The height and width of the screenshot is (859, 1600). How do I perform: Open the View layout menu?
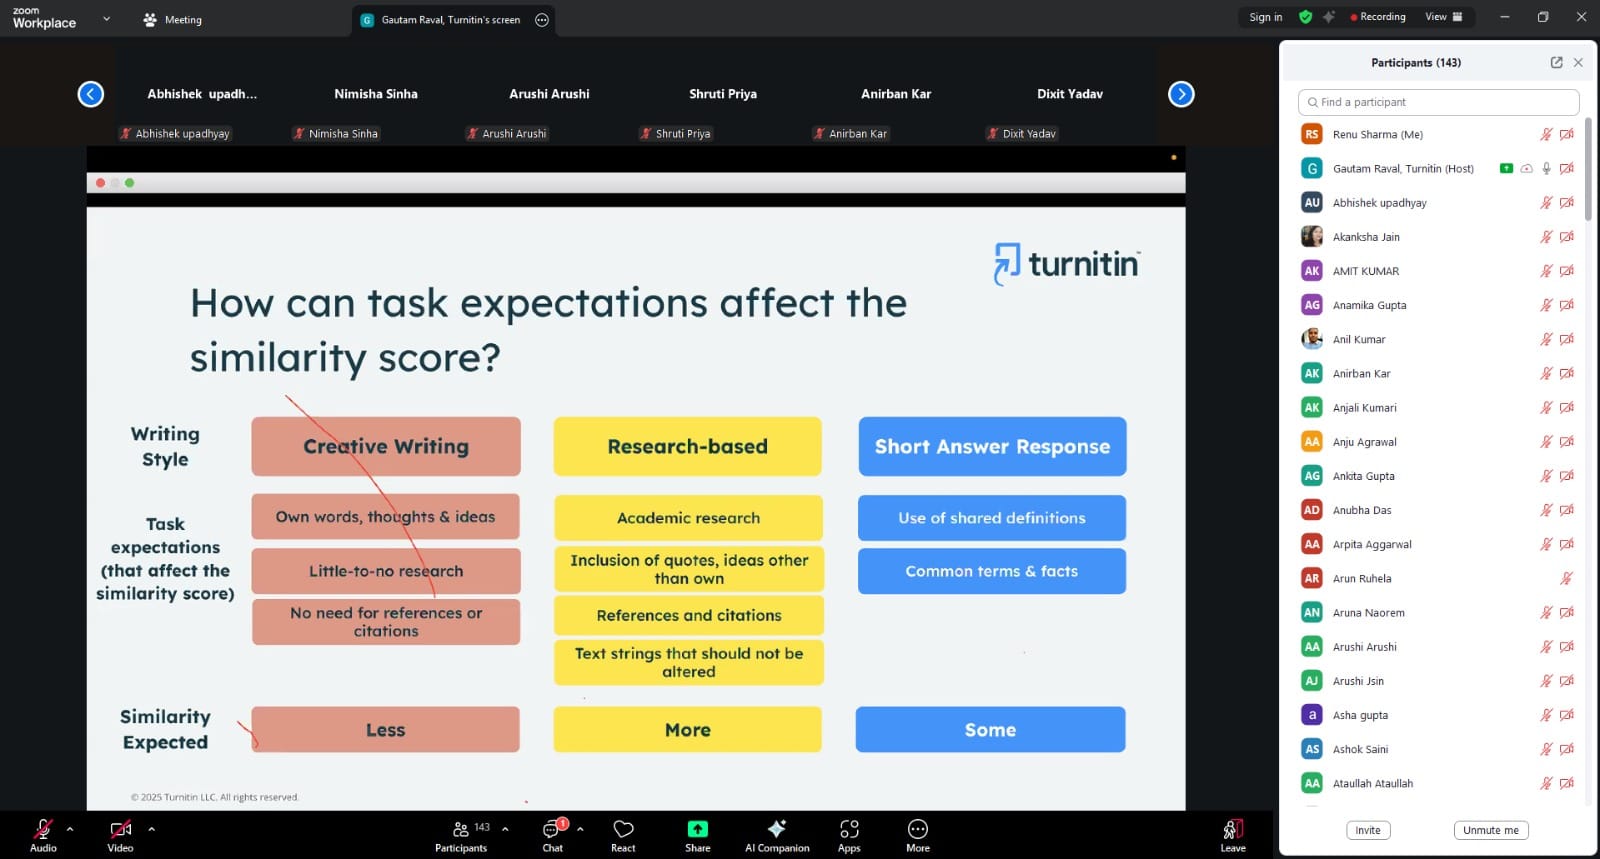click(x=1443, y=17)
